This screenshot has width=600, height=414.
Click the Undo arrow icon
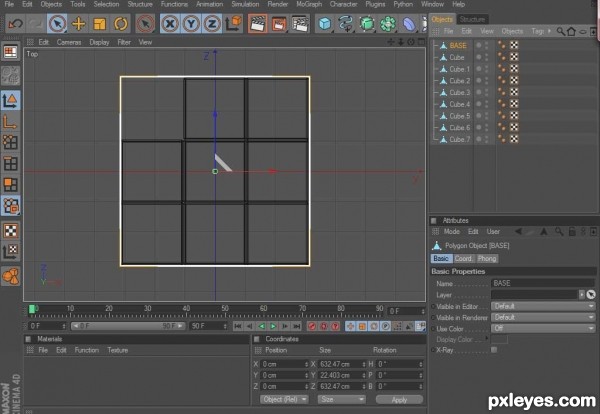click(15, 24)
